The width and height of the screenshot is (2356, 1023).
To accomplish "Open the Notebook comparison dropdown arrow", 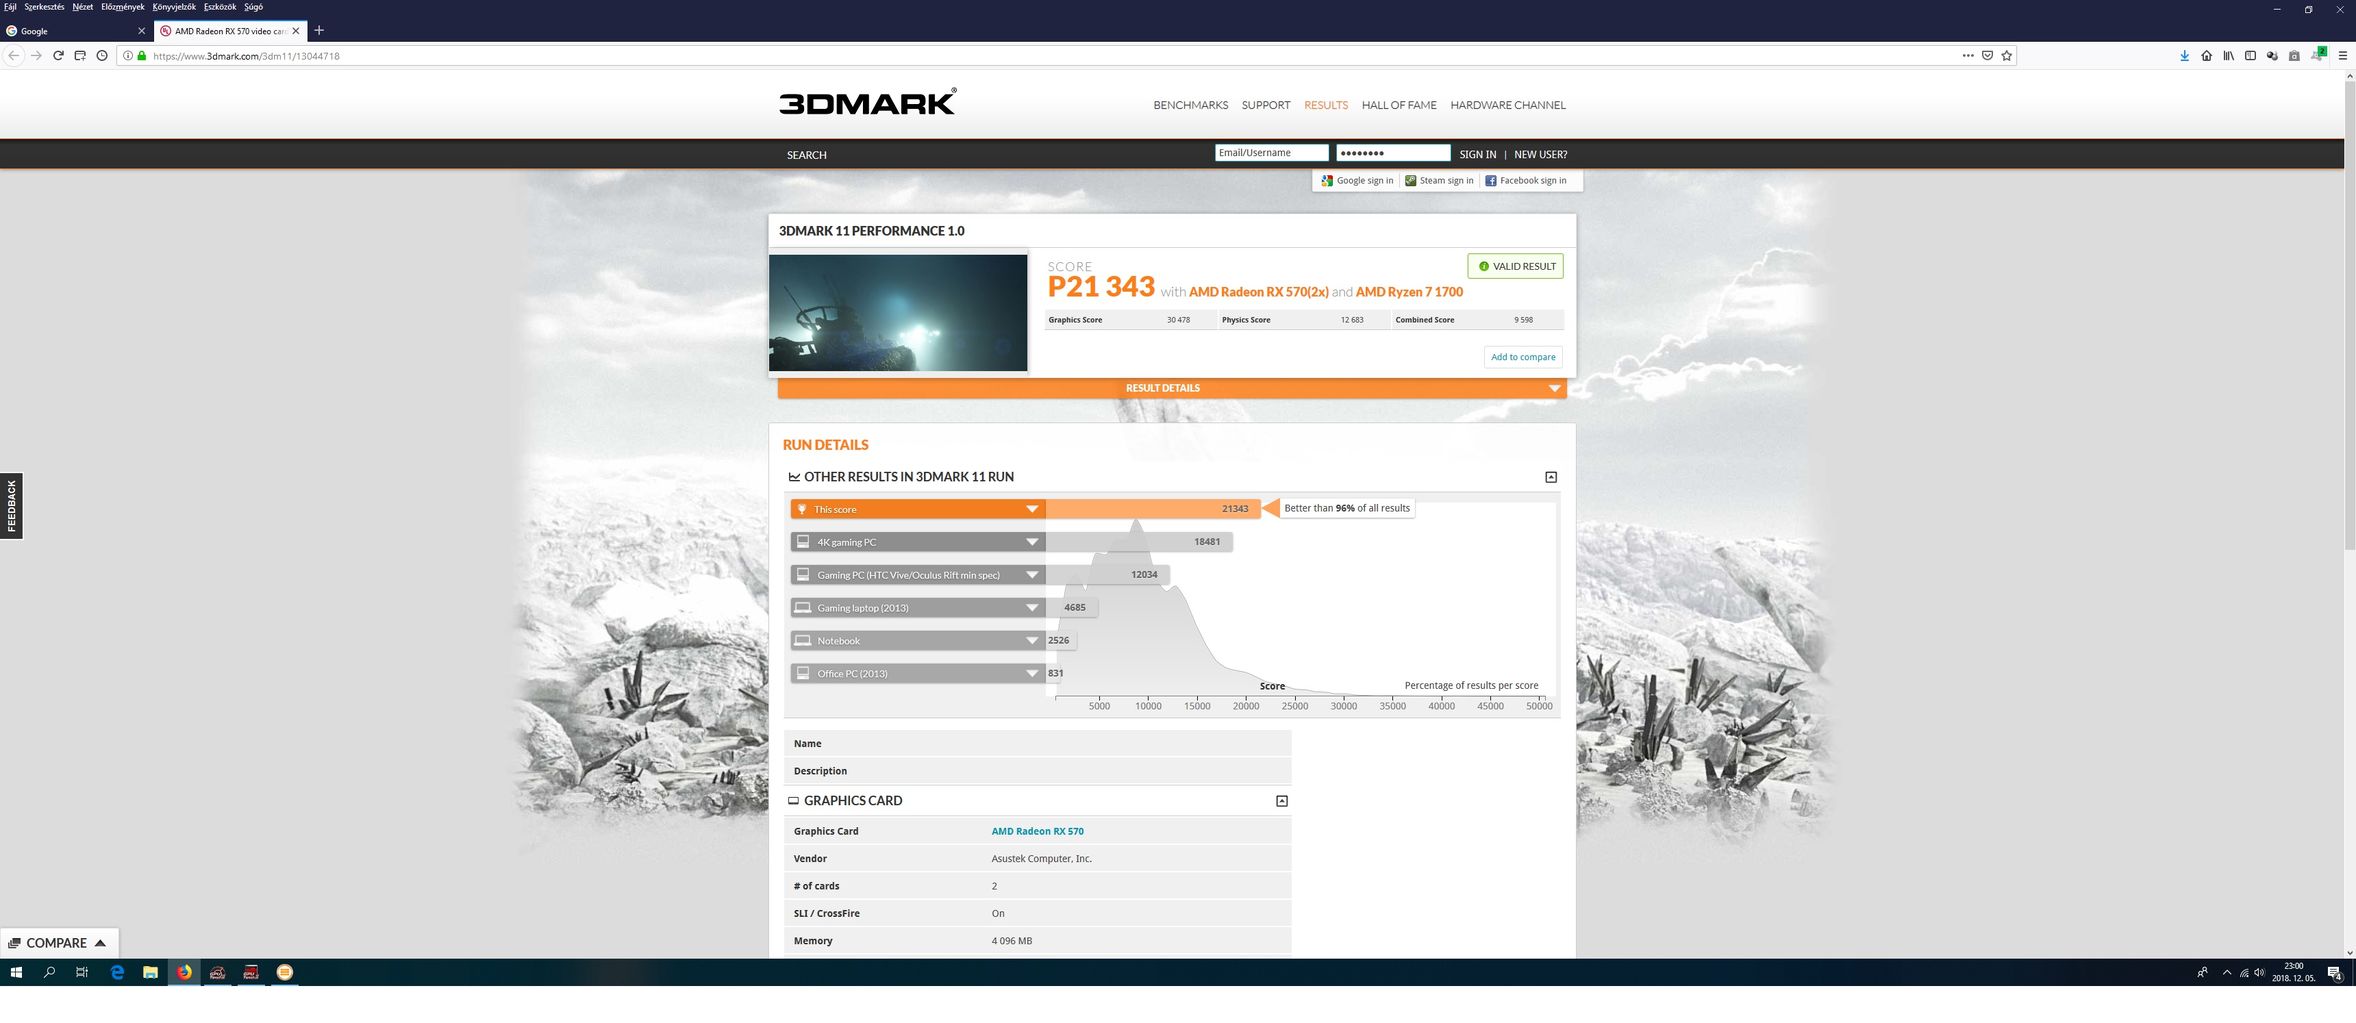I will [x=1032, y=641].
